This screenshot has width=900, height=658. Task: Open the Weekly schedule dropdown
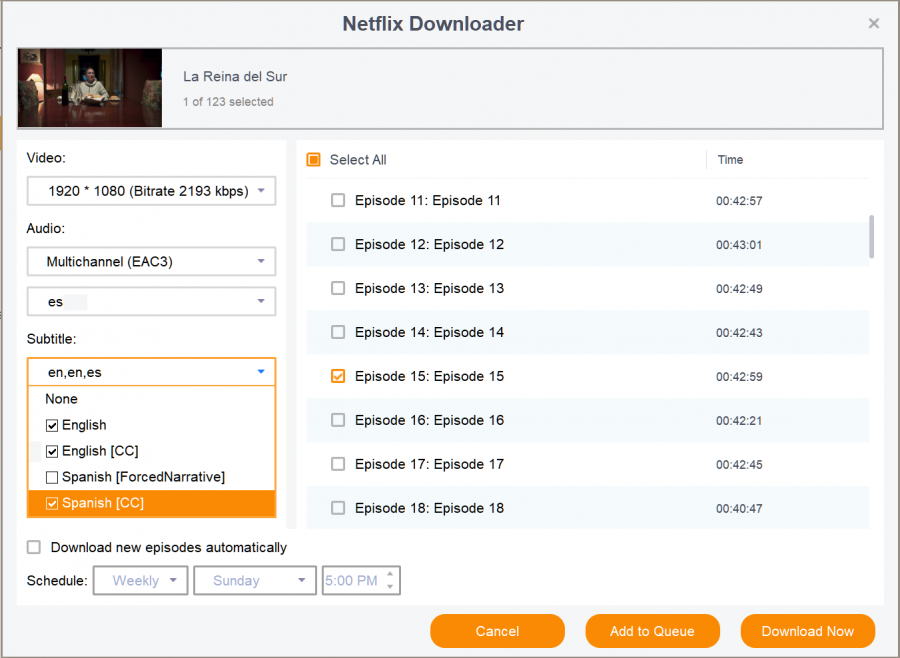coord(141,580)
